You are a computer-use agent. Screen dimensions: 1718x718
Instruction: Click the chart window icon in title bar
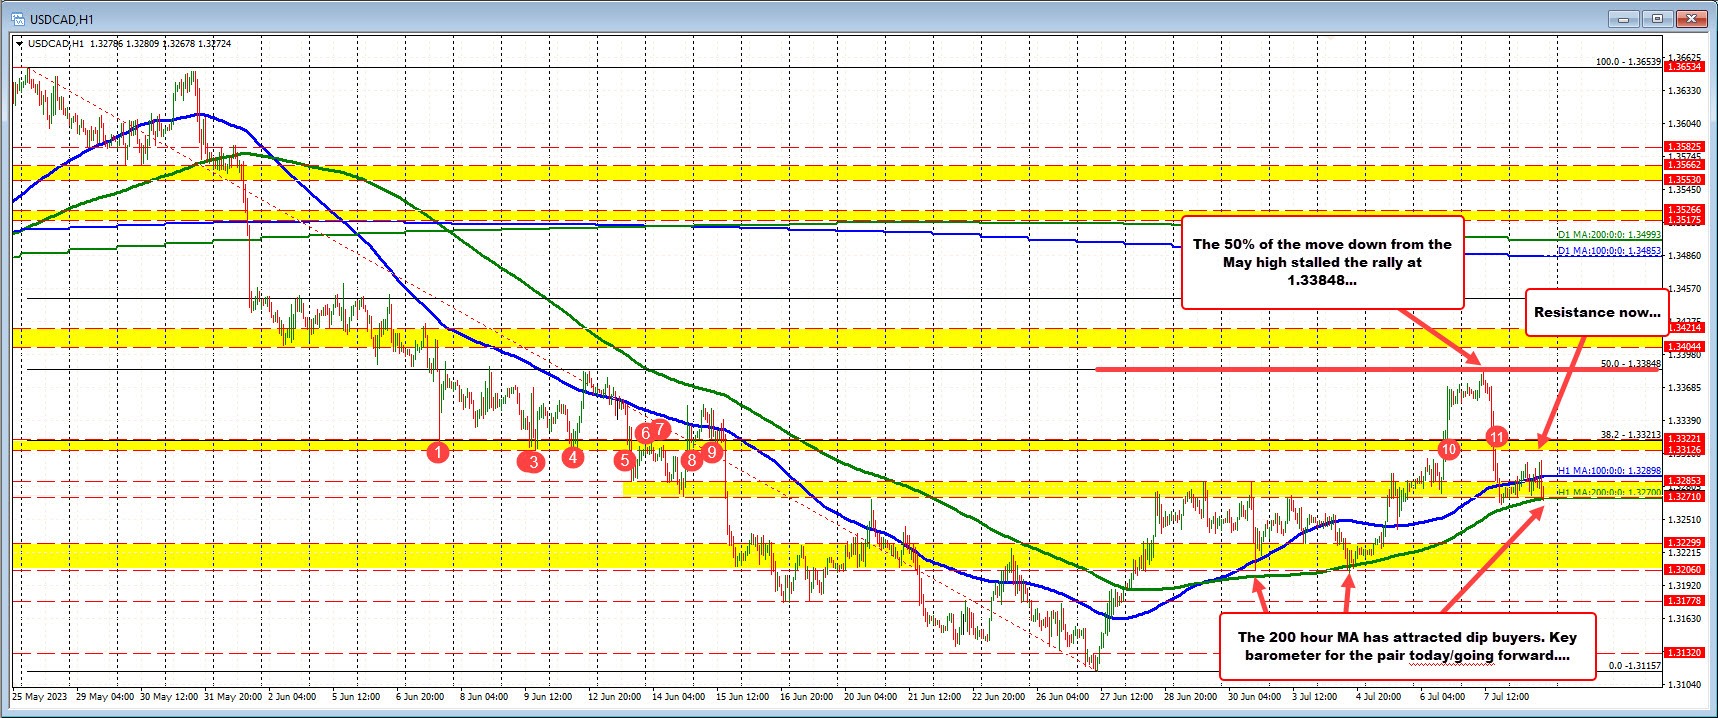point(18,18)
